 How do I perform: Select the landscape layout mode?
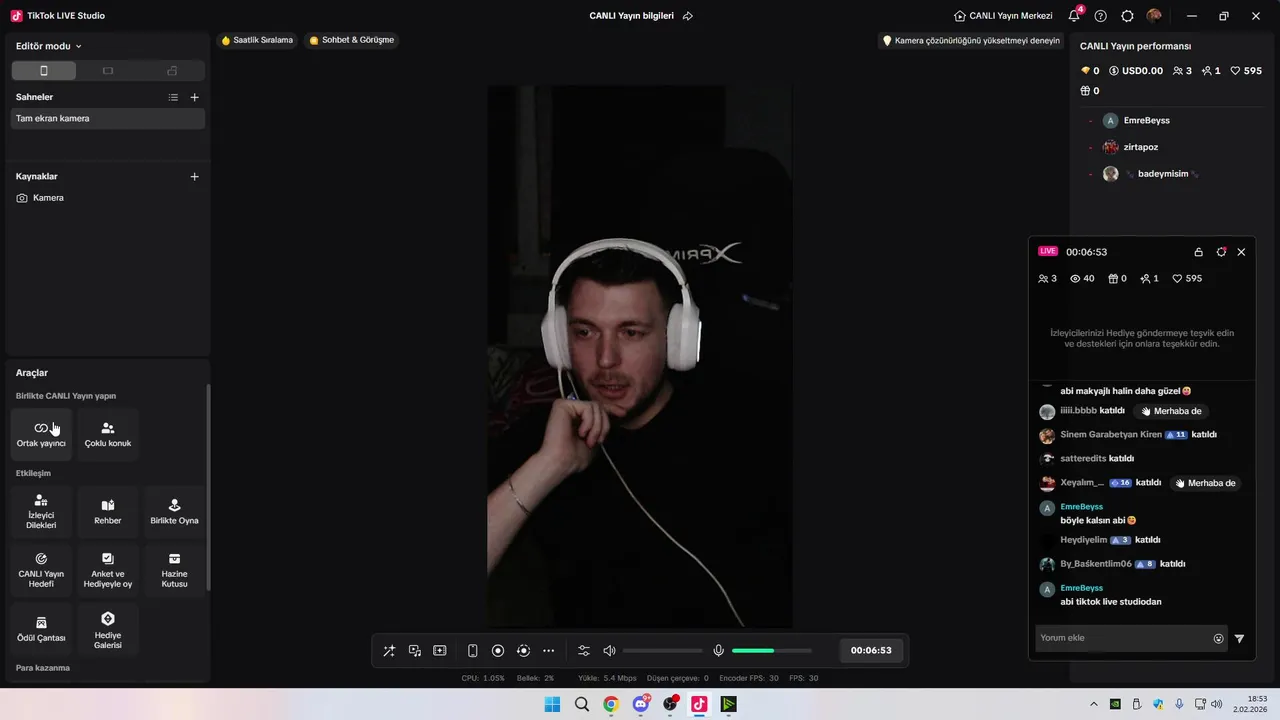(x=108, y=71)
